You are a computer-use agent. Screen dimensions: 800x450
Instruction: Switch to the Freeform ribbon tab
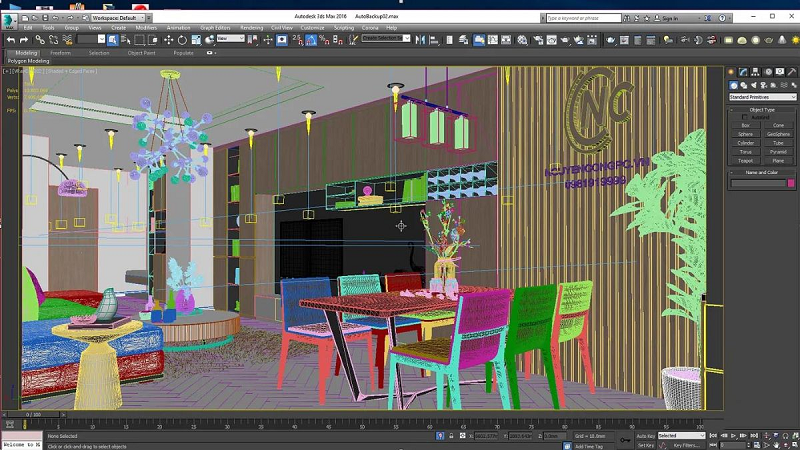click(60, 53)
